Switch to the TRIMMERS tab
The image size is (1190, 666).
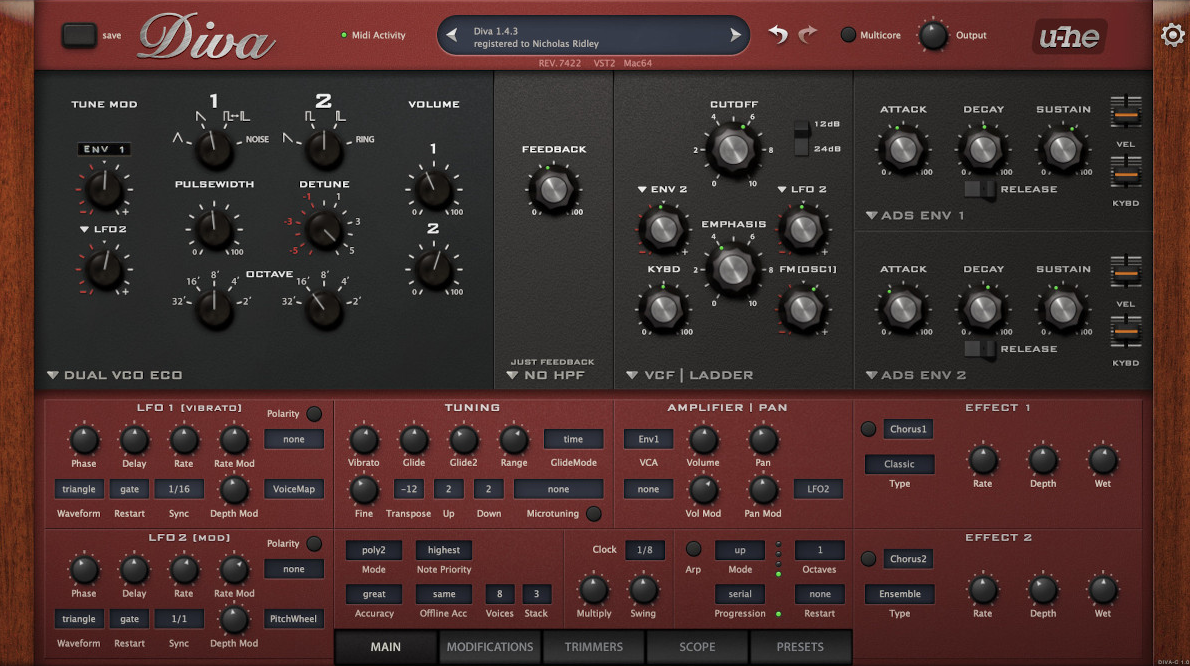[x=593, y=647]
